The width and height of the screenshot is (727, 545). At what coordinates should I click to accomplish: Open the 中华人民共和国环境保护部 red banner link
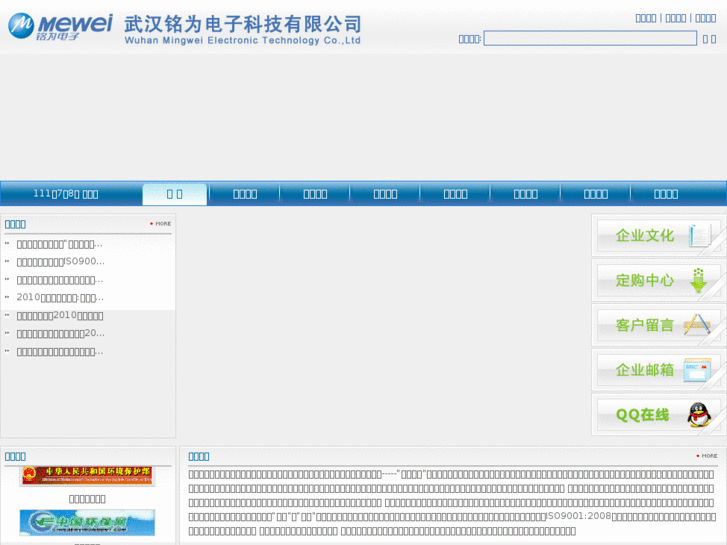(87, 476)
